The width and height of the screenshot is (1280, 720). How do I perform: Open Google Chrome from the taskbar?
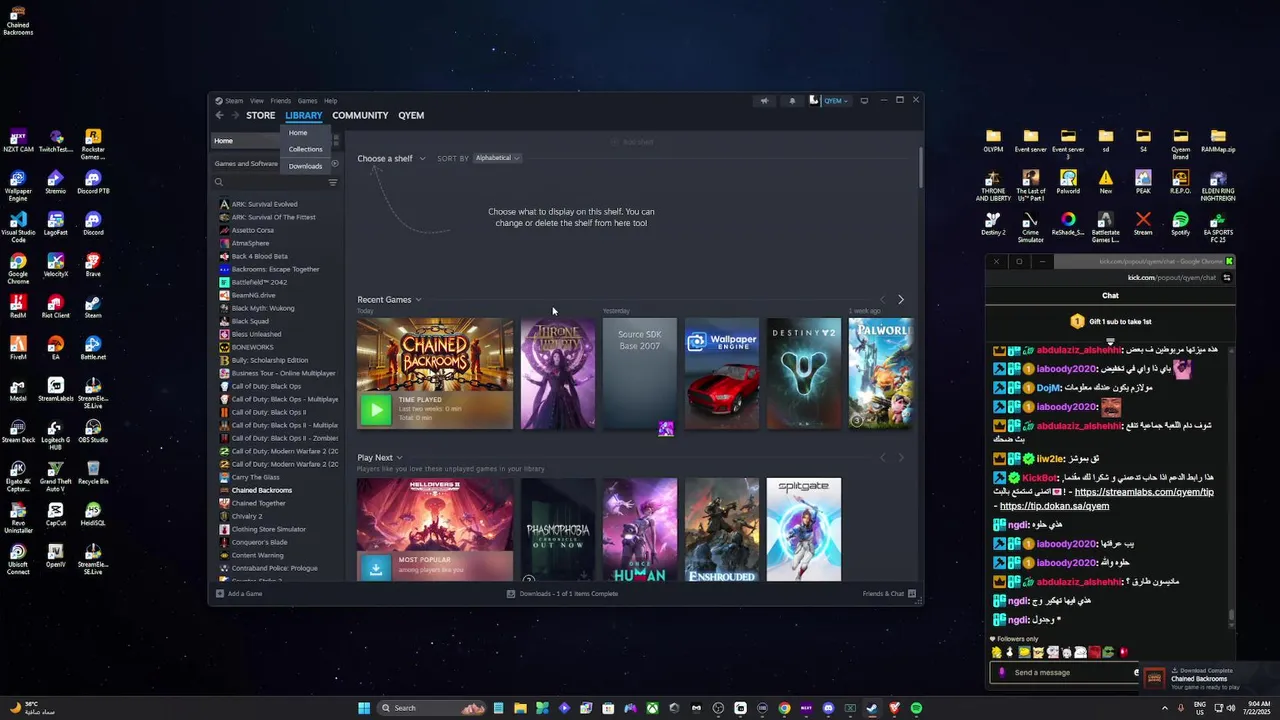point(784,708)
